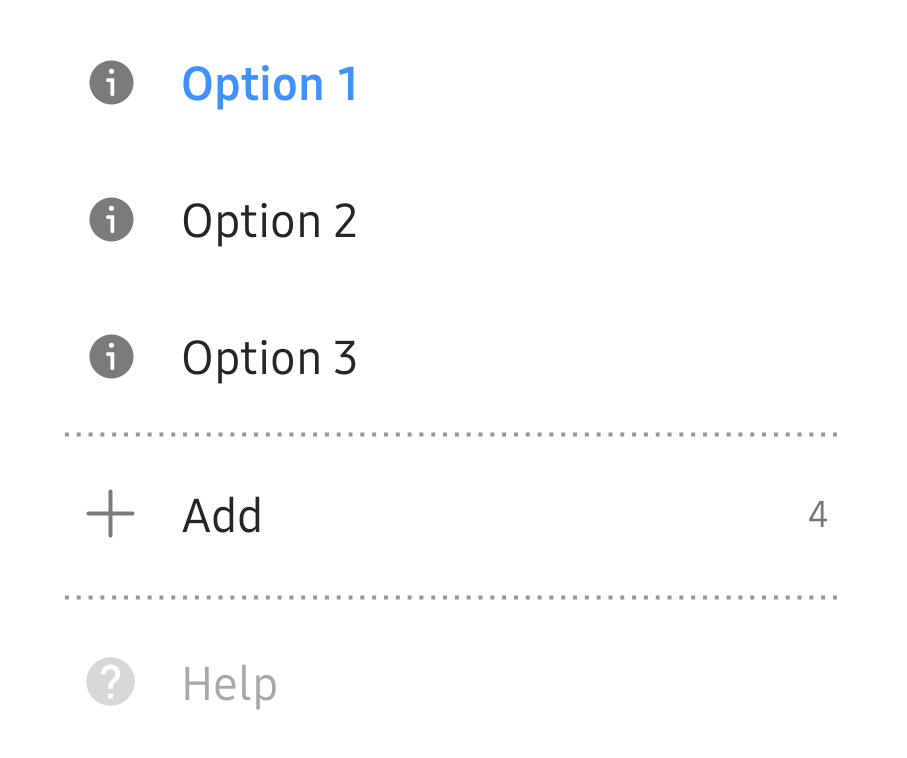
Task: Click the plus icon beside Add
Action: point(111,515)
